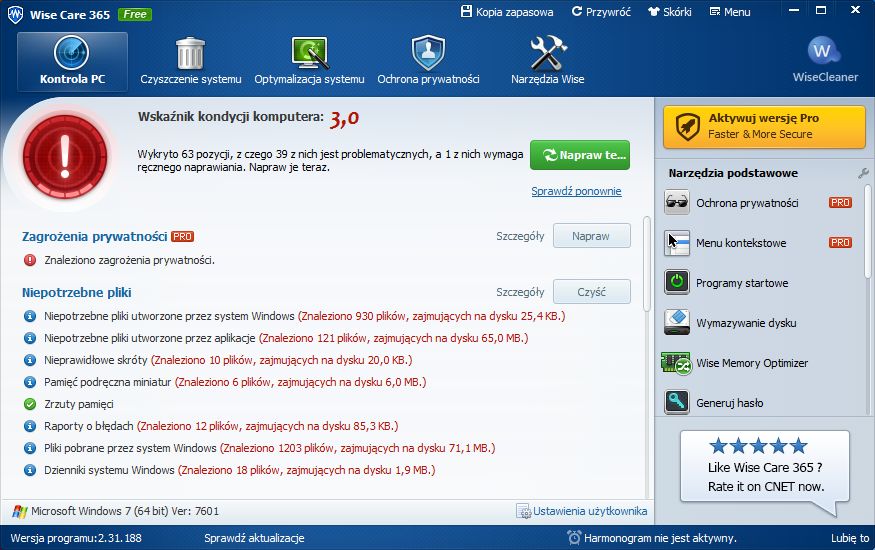Click the Generuj hasło key icon
875x550 pixels.
[x=676, y=402]
